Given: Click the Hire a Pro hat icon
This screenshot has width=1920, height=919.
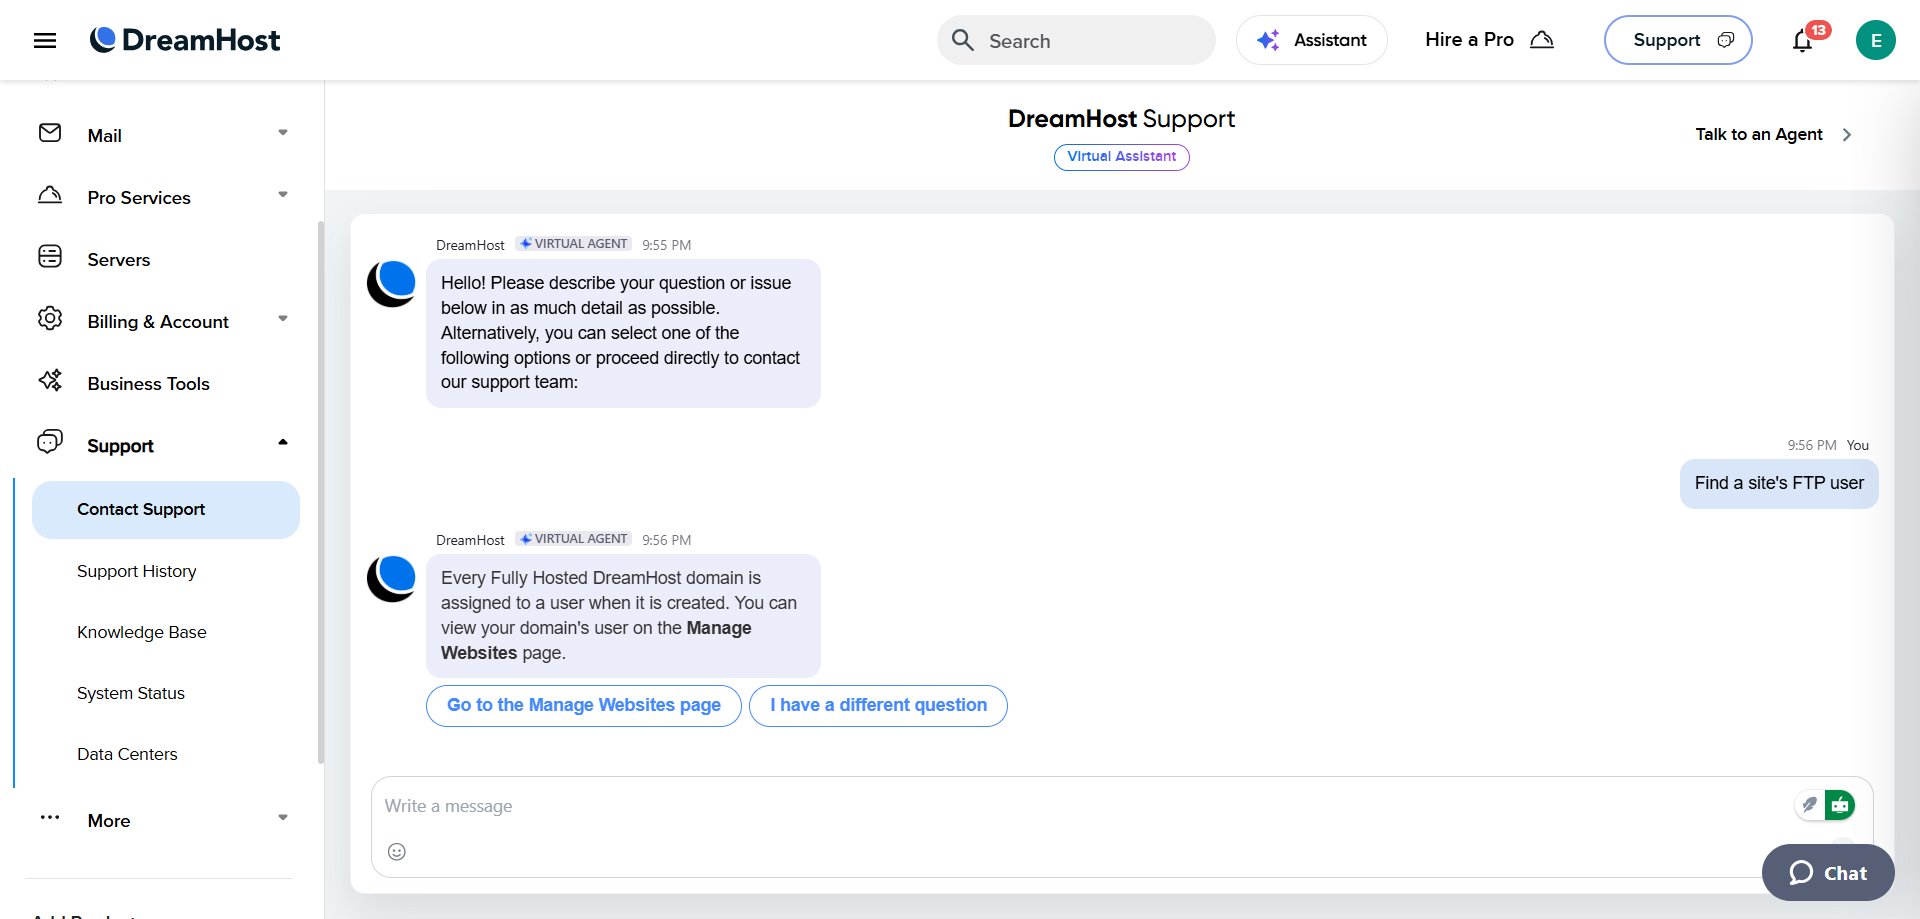Looking at the screenshot, I should tap(1542, 40).
